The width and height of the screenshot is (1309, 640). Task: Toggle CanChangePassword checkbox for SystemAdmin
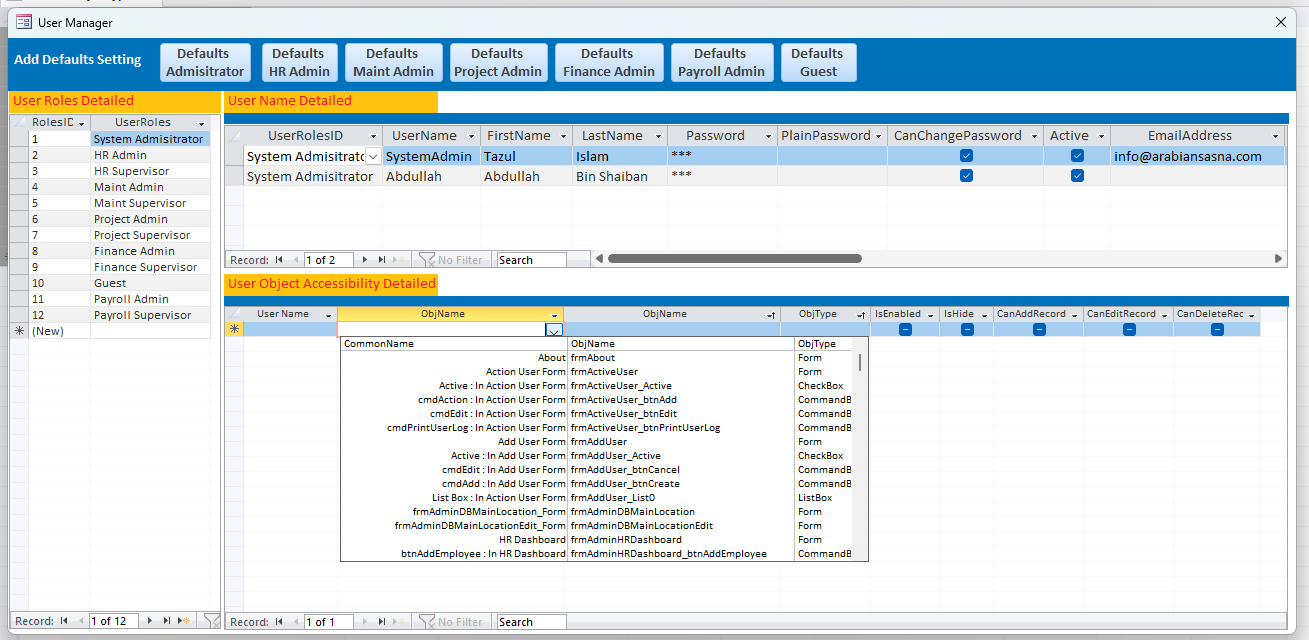pos(966,156)
